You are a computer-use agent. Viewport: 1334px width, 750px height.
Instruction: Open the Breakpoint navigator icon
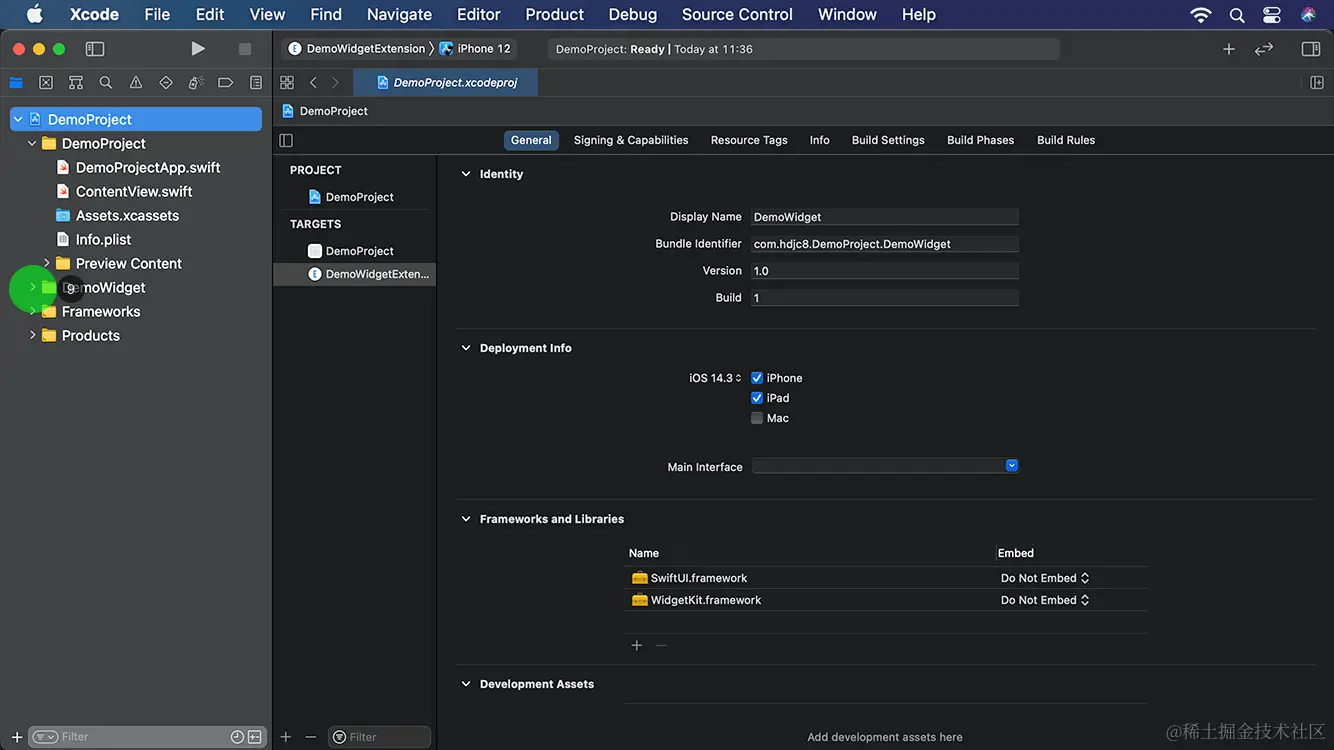226,83
